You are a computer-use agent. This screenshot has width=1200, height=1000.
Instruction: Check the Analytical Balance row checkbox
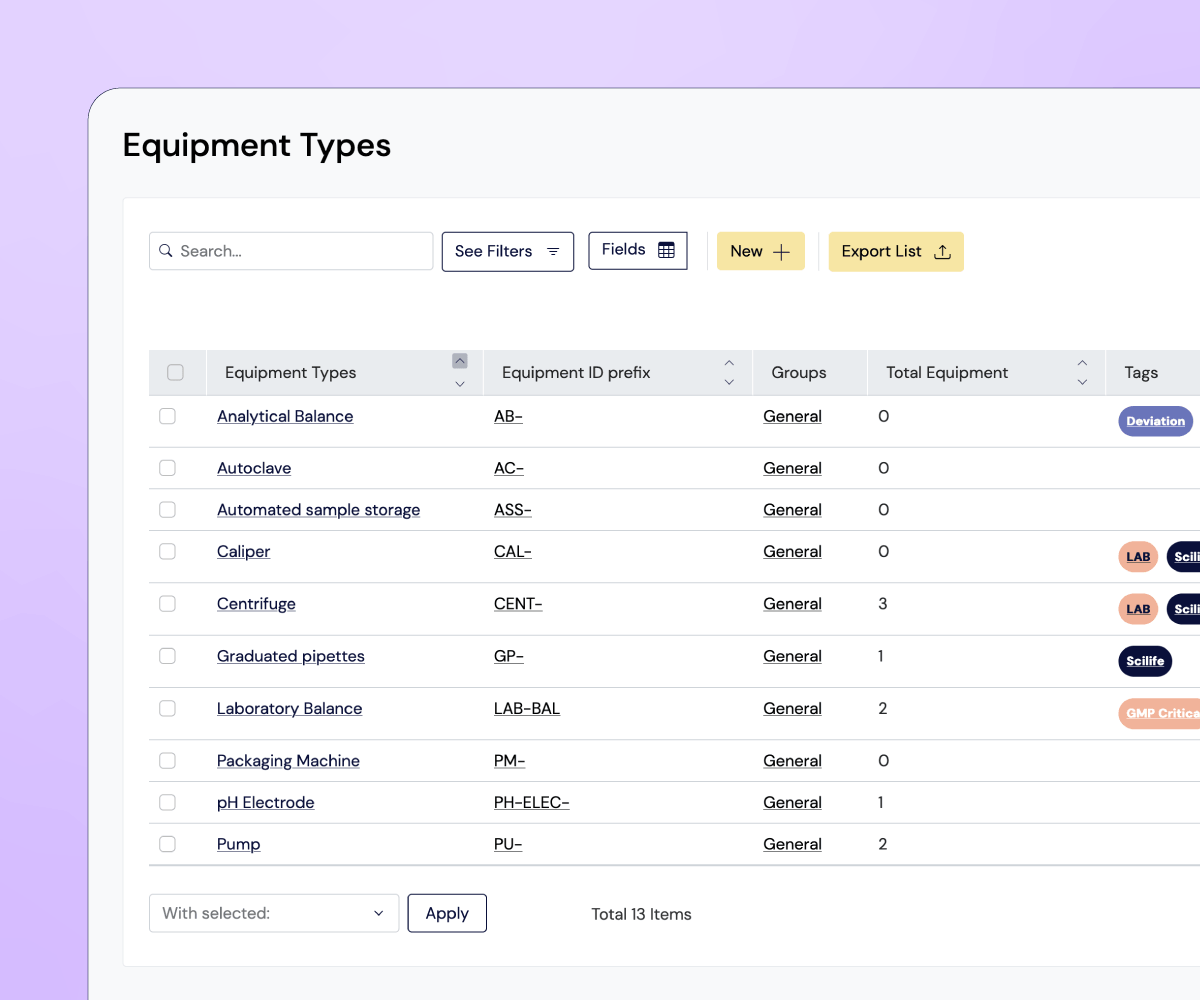pos(167,416)
